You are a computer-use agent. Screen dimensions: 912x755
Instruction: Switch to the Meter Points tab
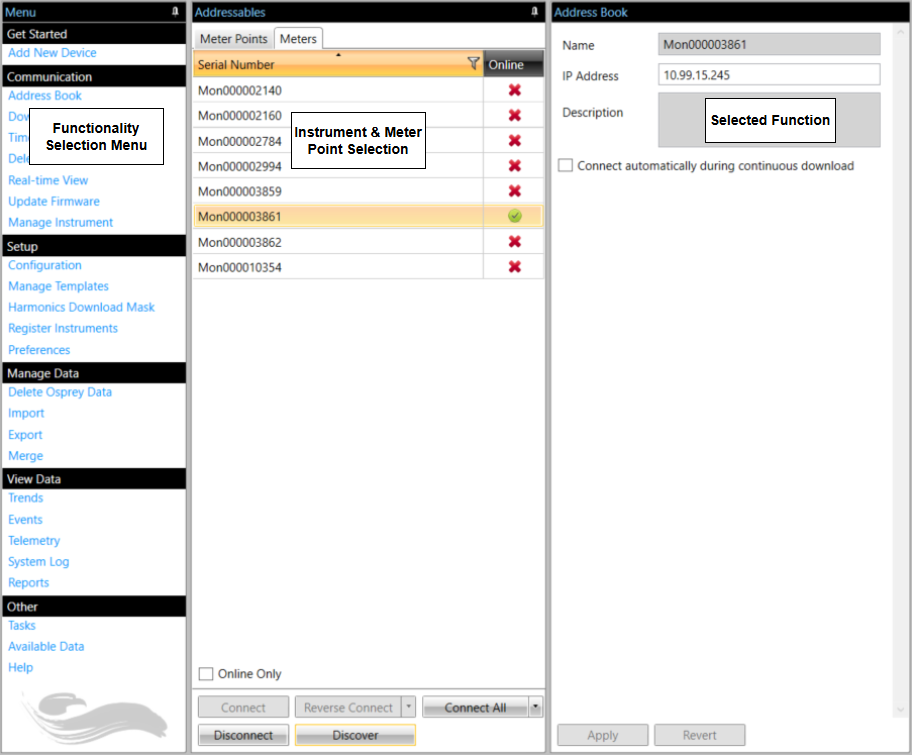[234, 39]
